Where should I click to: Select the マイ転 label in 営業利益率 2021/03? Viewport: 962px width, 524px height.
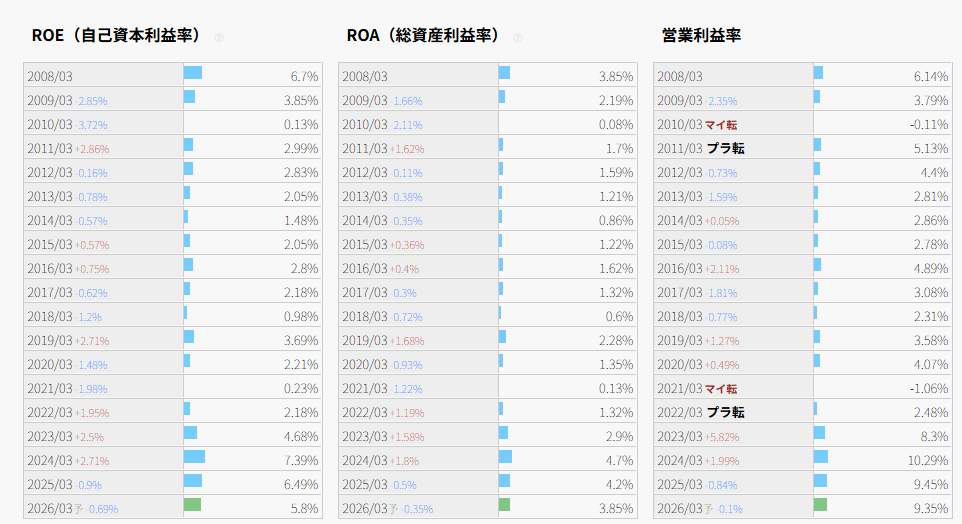point(721,389)
